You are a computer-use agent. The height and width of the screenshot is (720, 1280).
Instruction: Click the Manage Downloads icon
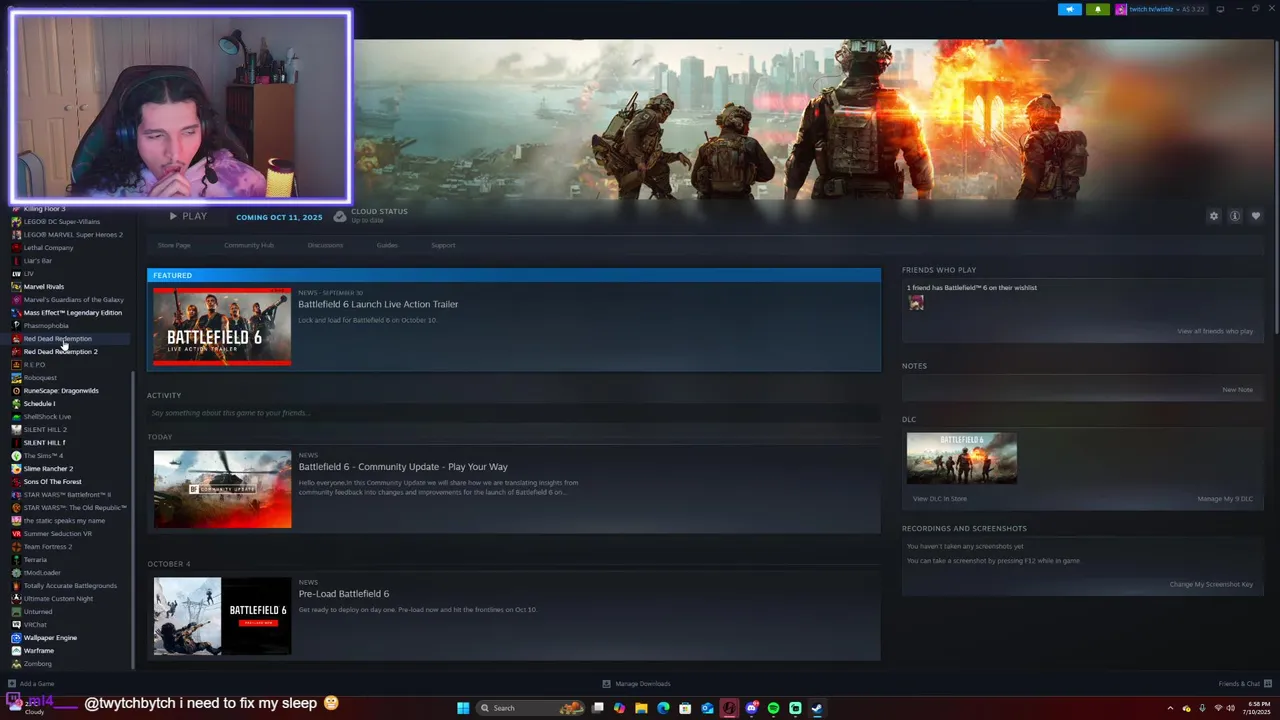606,684
